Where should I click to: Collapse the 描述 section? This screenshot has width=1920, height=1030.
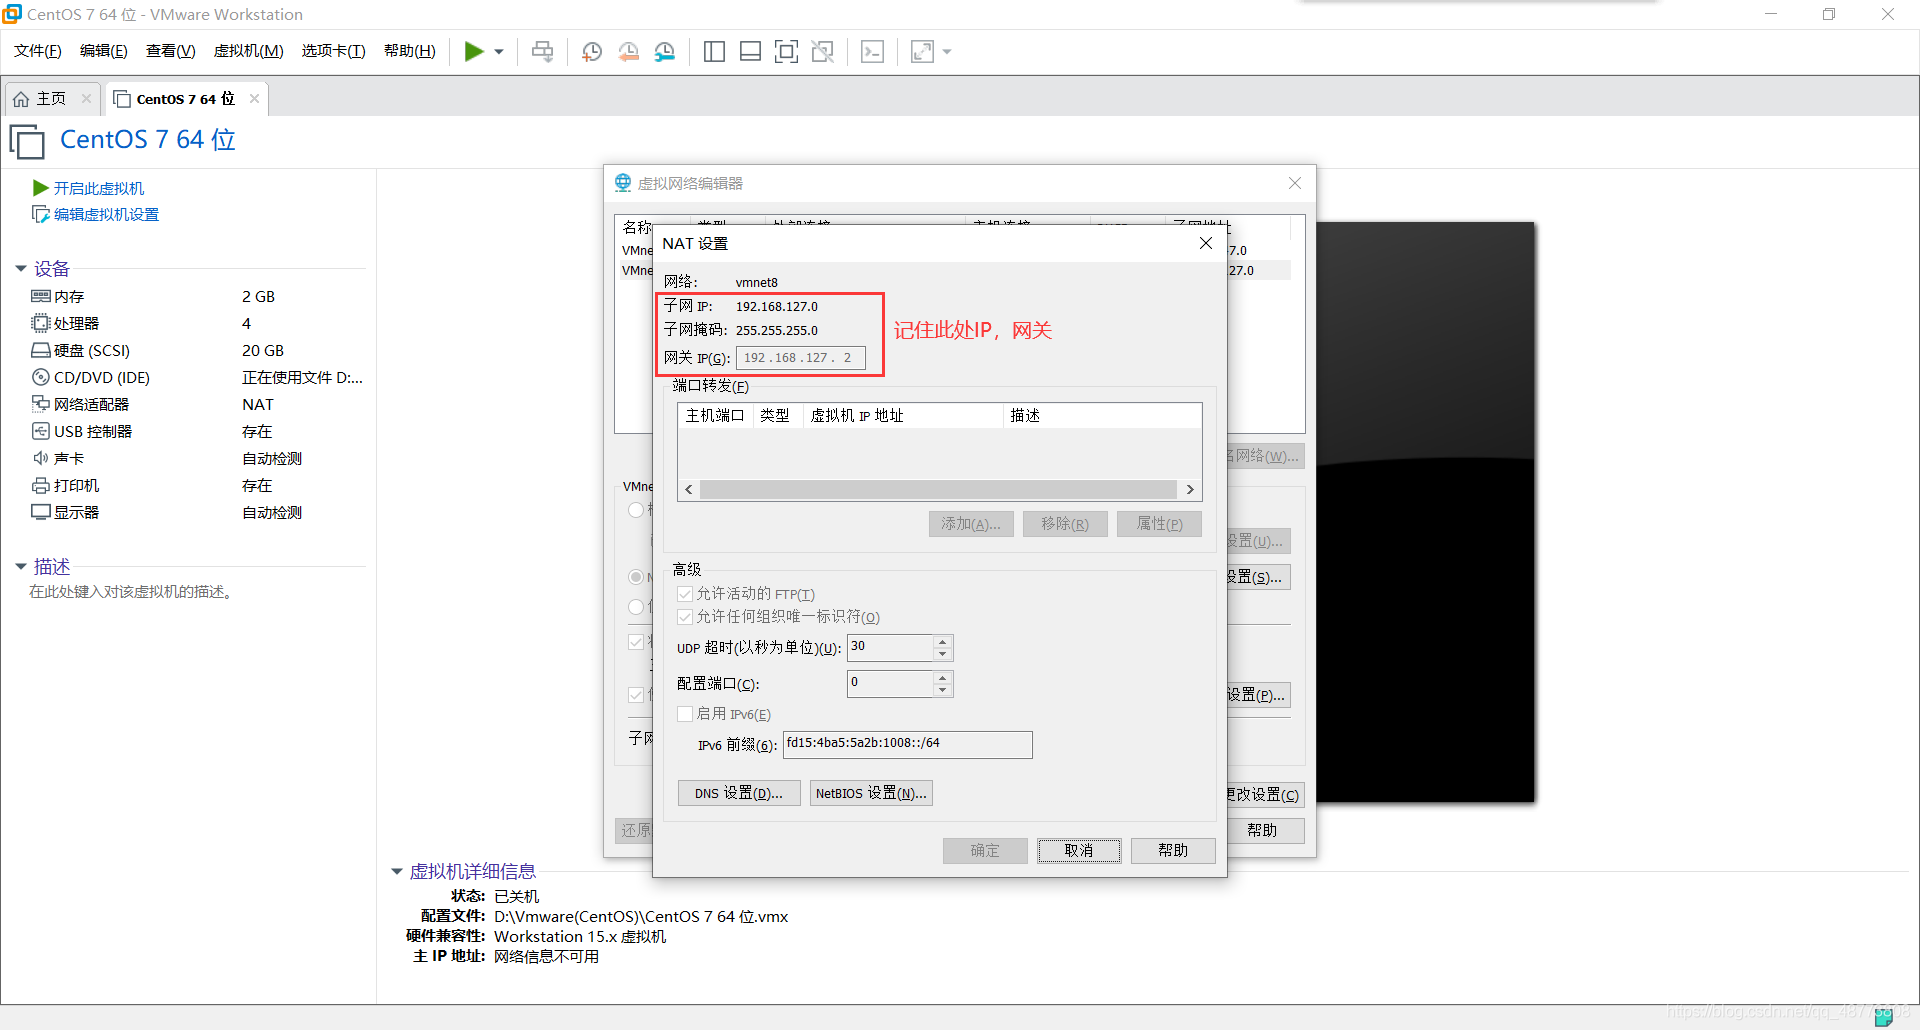(21, 567)
